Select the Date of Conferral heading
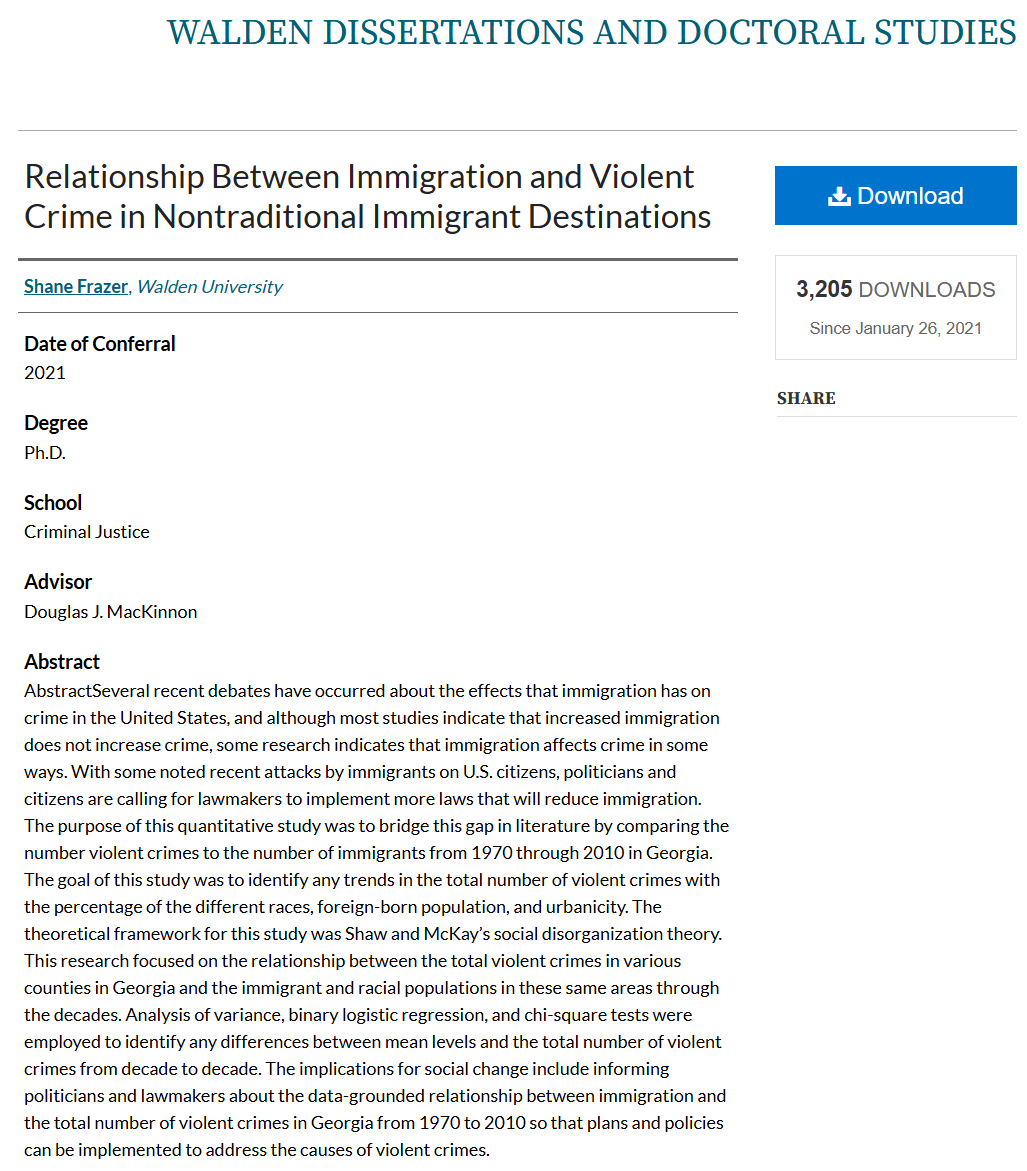The image size is (1027, 1171). coord(100,344)
